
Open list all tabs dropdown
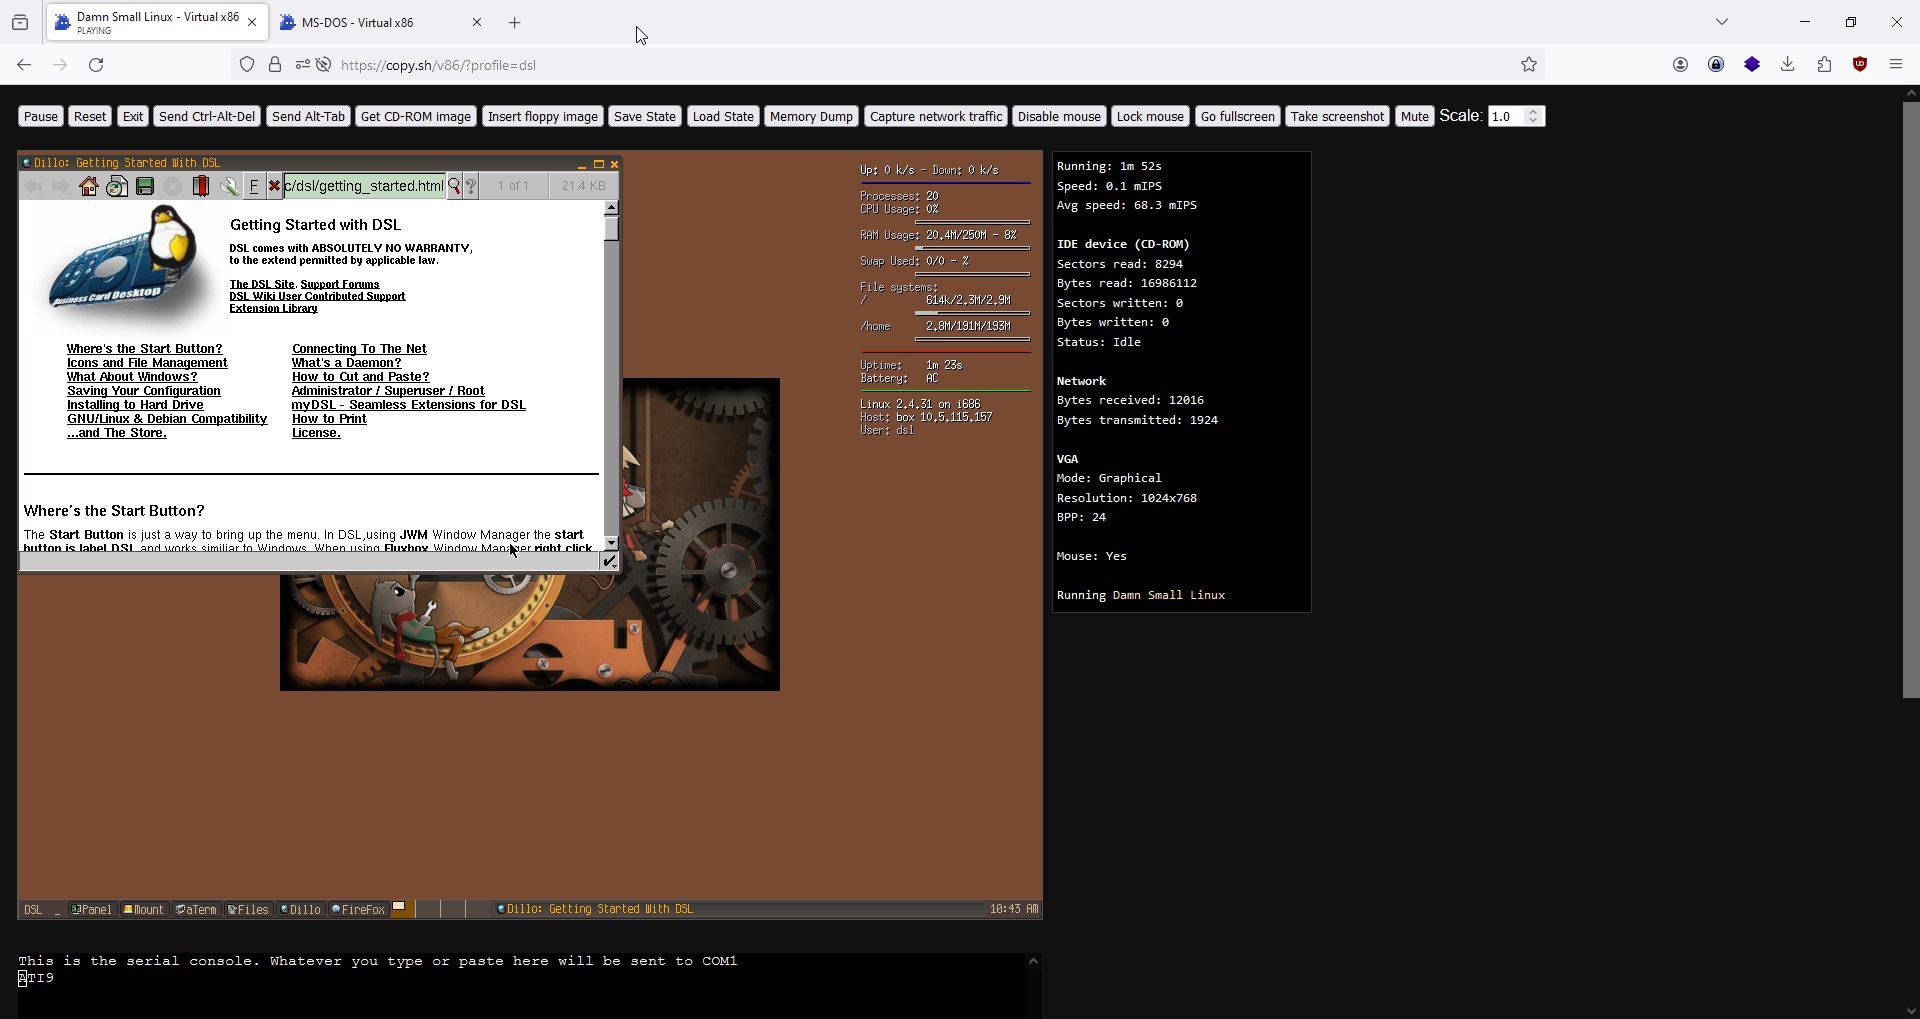[x=1722, y=22]
